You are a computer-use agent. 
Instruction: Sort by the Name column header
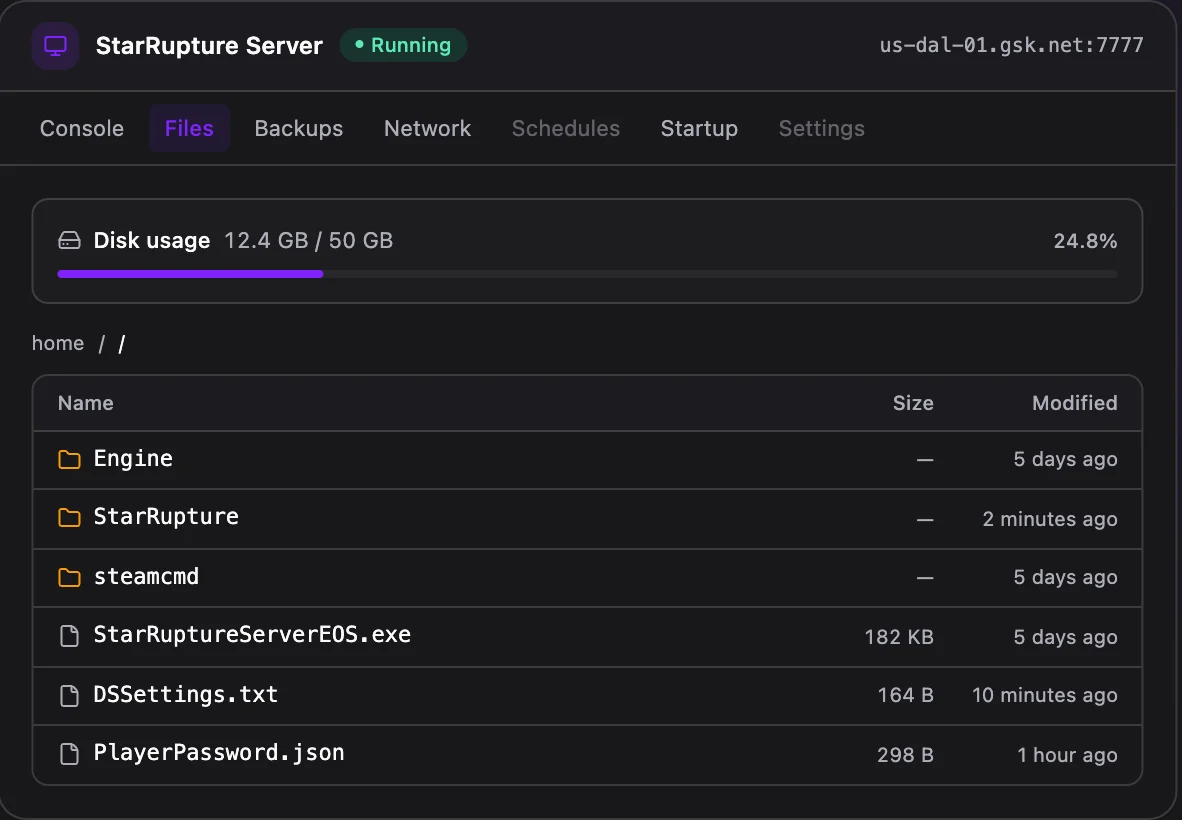coord(85,403)
